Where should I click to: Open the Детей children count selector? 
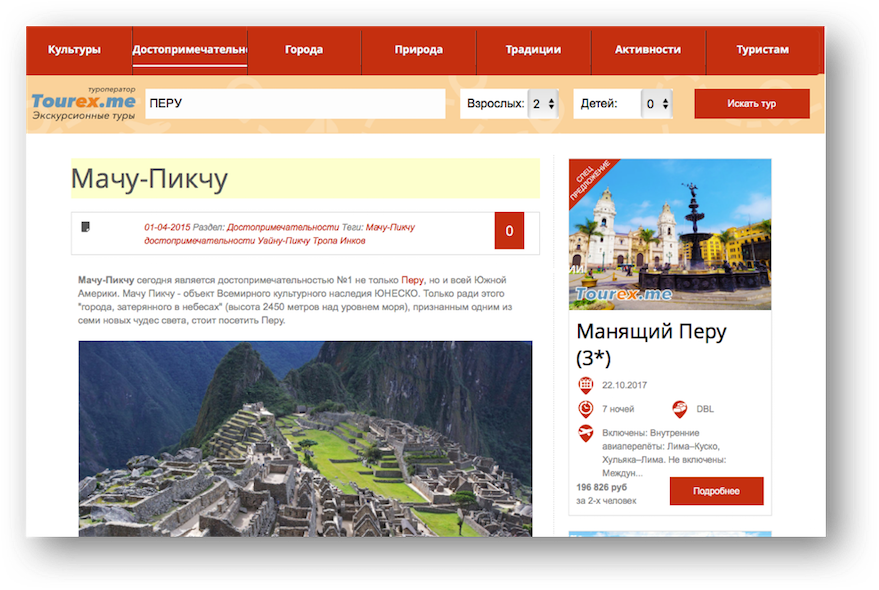pos(656,104)
